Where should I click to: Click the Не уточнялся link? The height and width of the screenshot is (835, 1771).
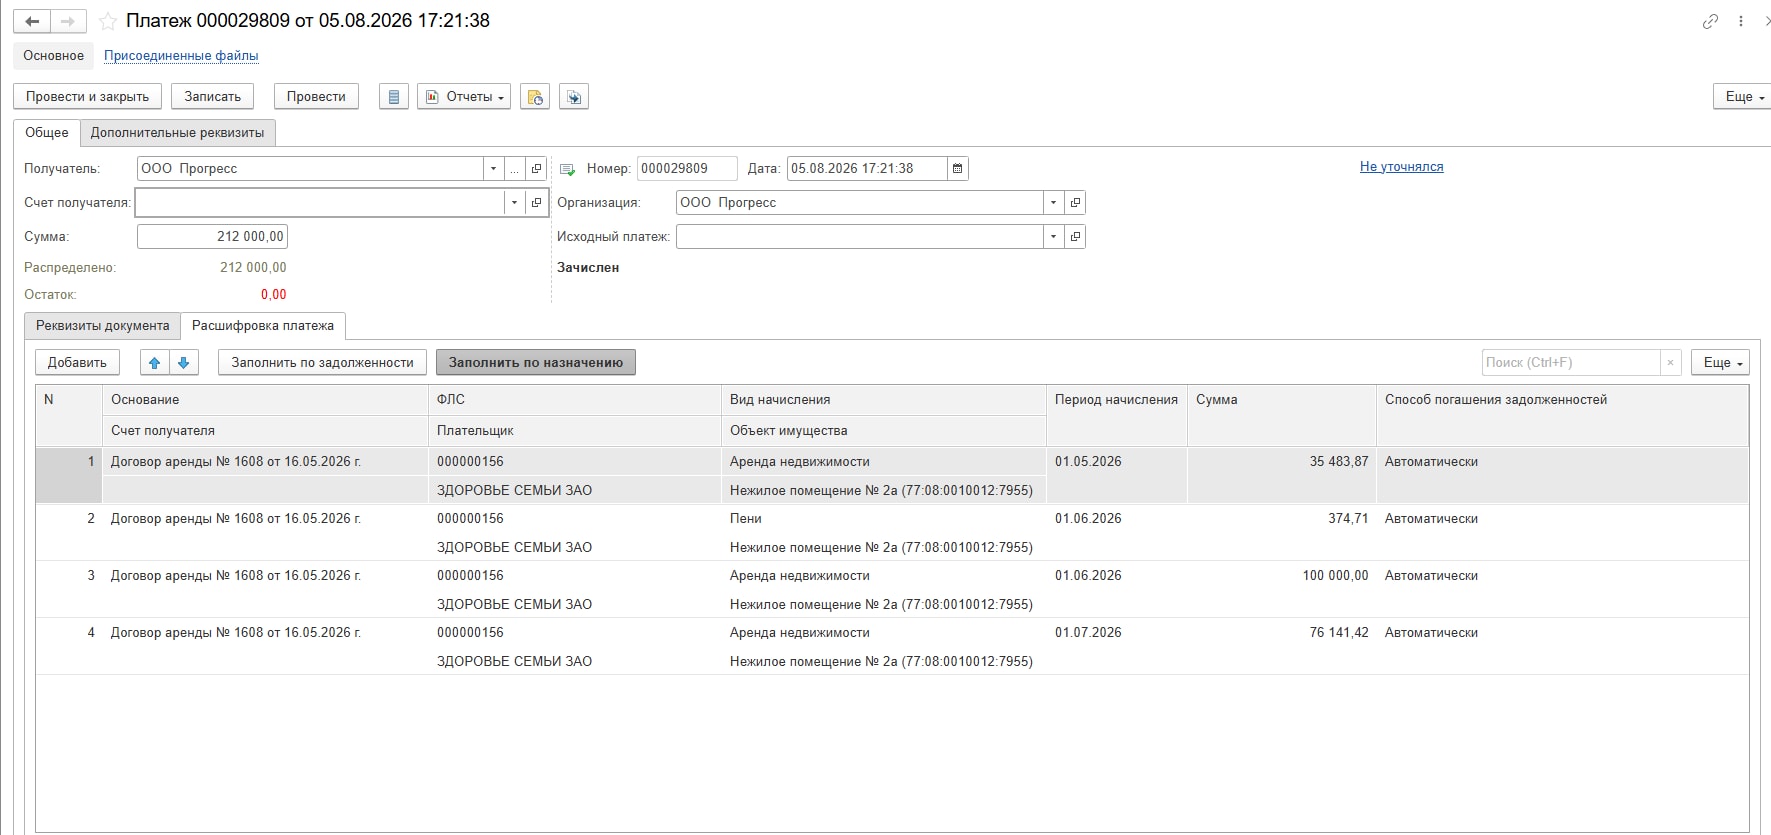1401,167
